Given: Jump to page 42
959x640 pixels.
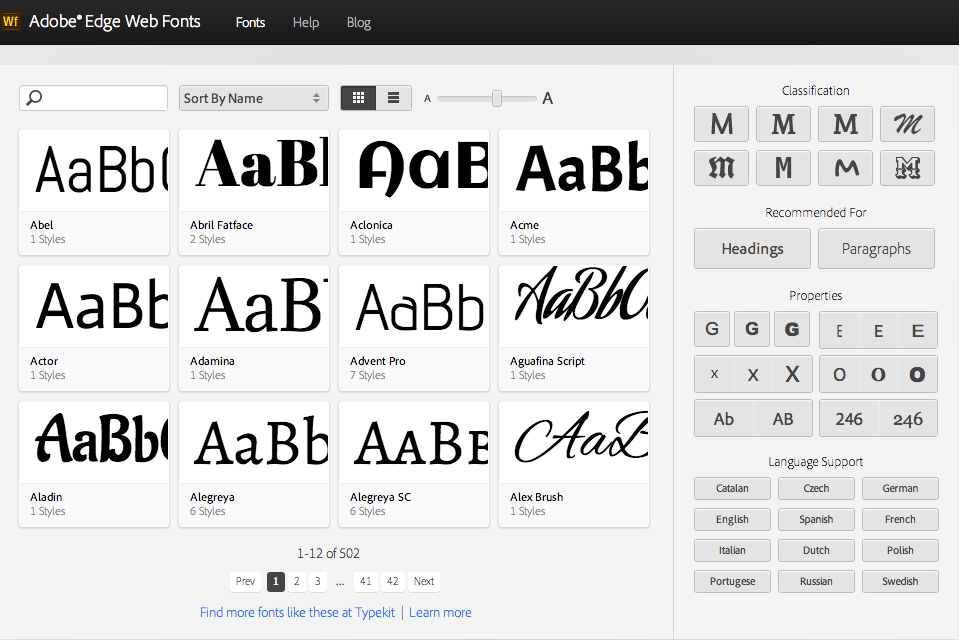Looking at the screenshot, I should click(393, 581).
